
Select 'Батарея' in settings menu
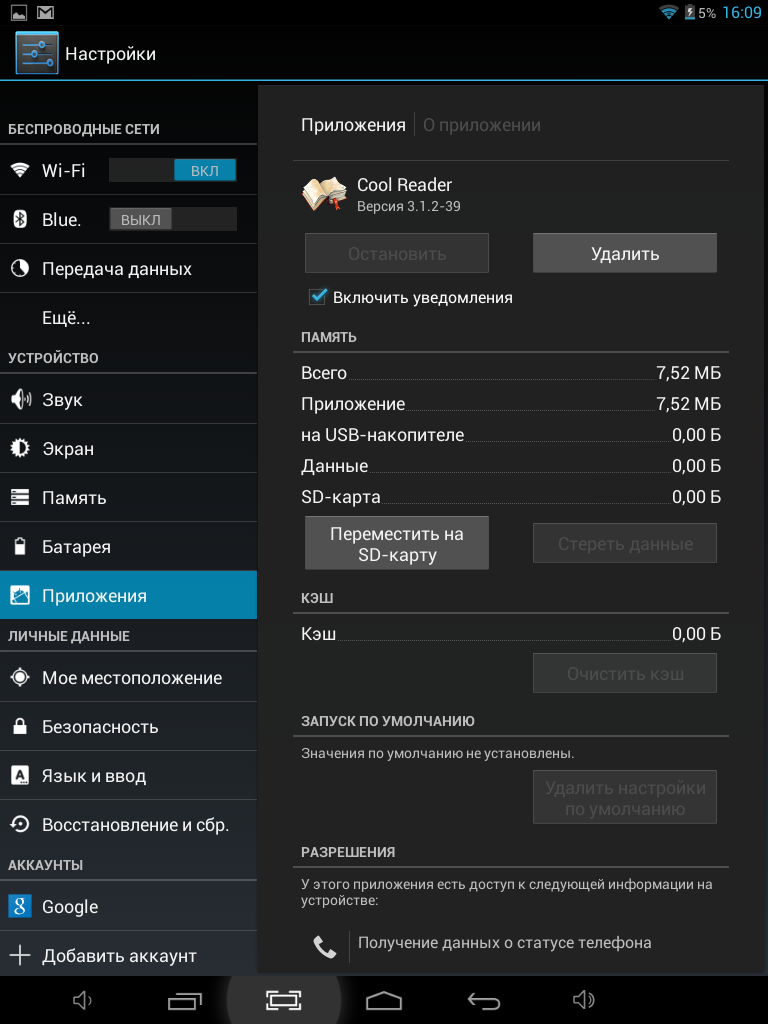(x=76, y=547)
